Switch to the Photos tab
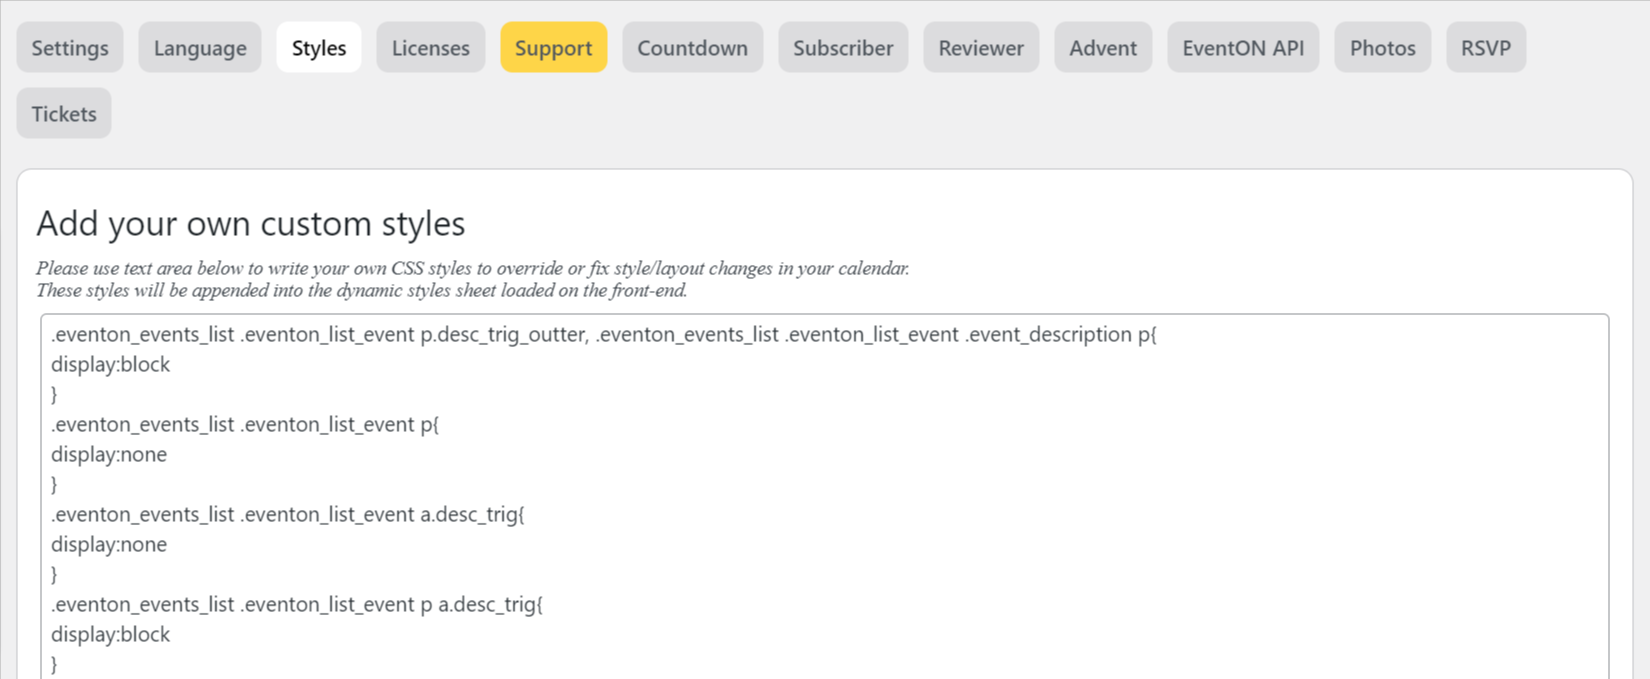1650x679 pixels. 1383,47
